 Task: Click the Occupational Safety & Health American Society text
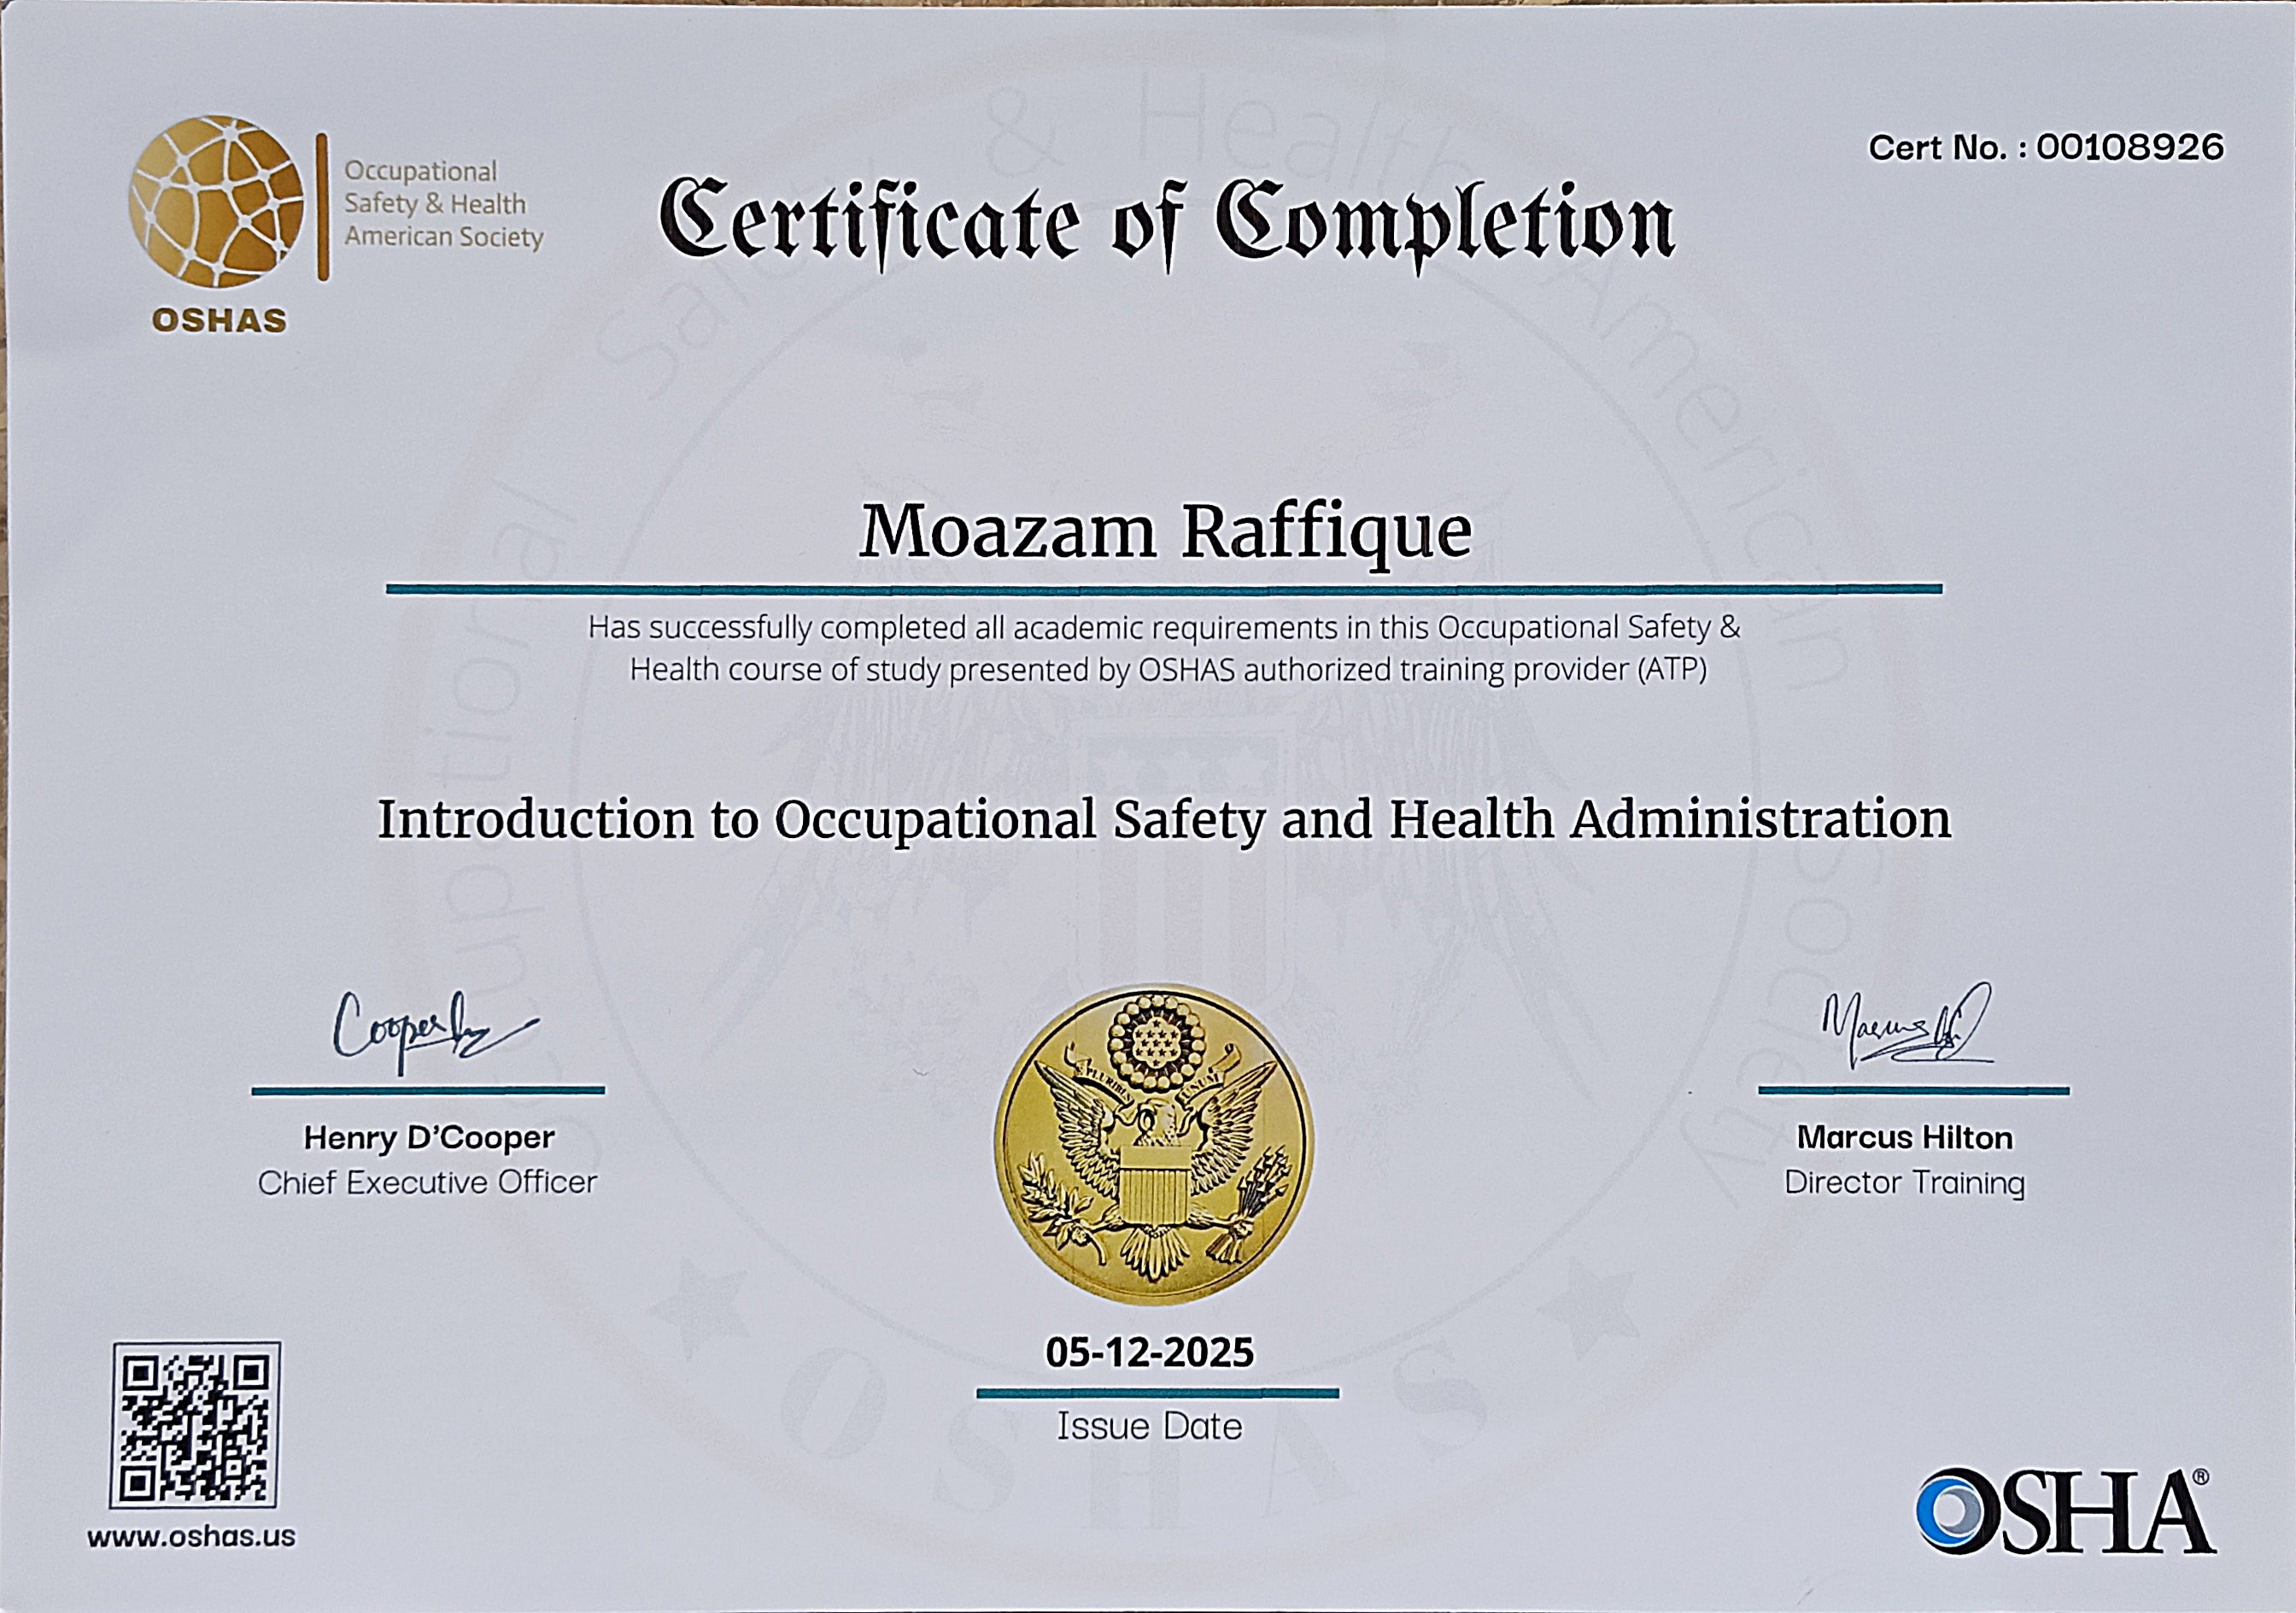(x=443, y=204)
